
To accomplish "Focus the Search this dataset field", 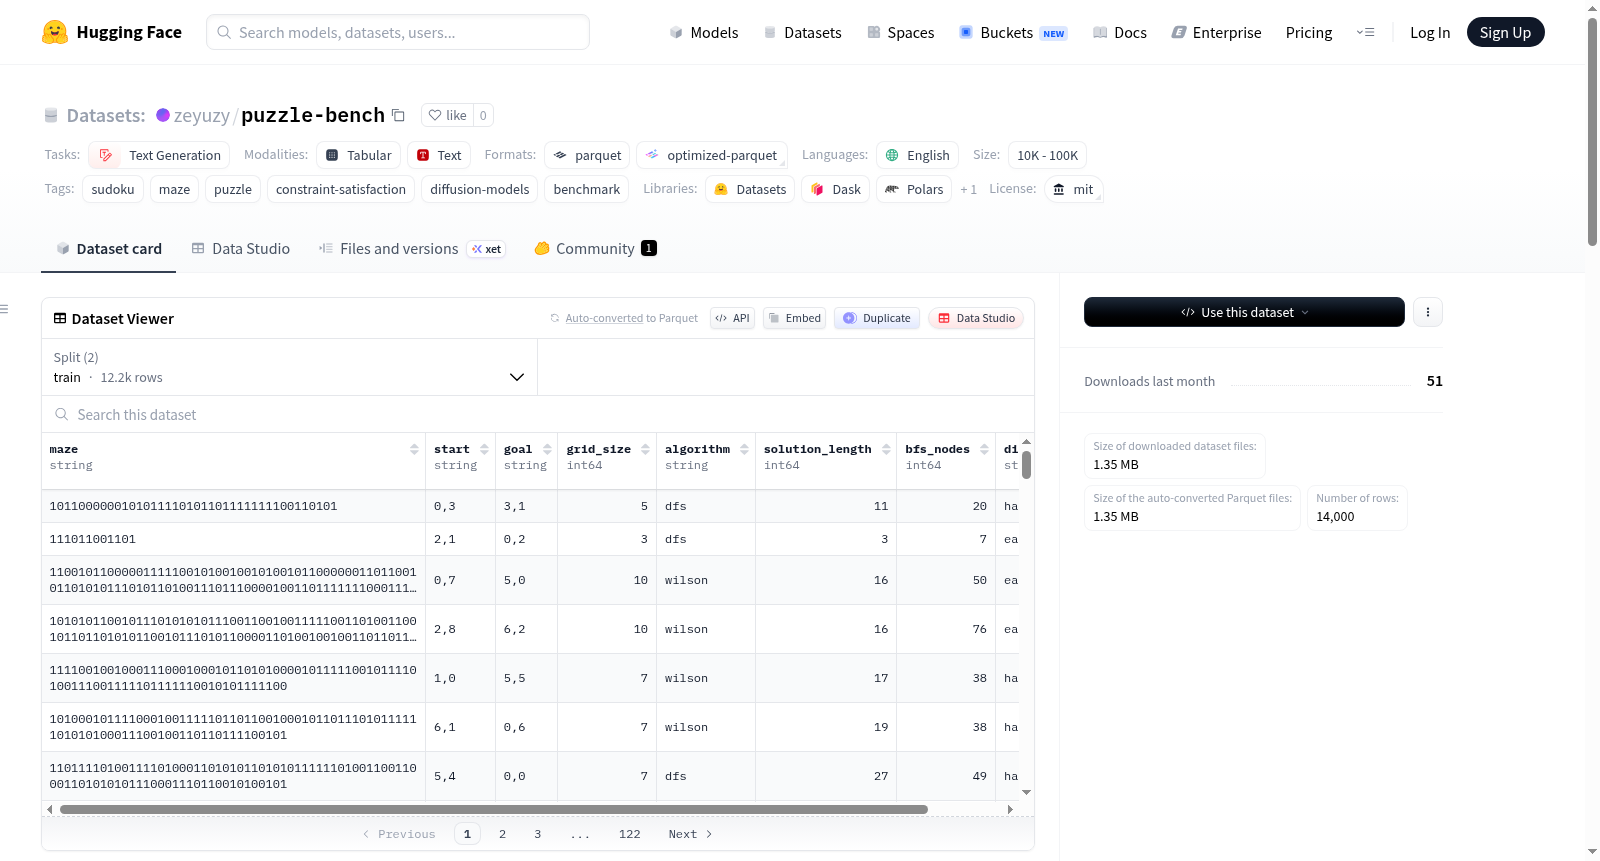I will (x=538, y=414).
